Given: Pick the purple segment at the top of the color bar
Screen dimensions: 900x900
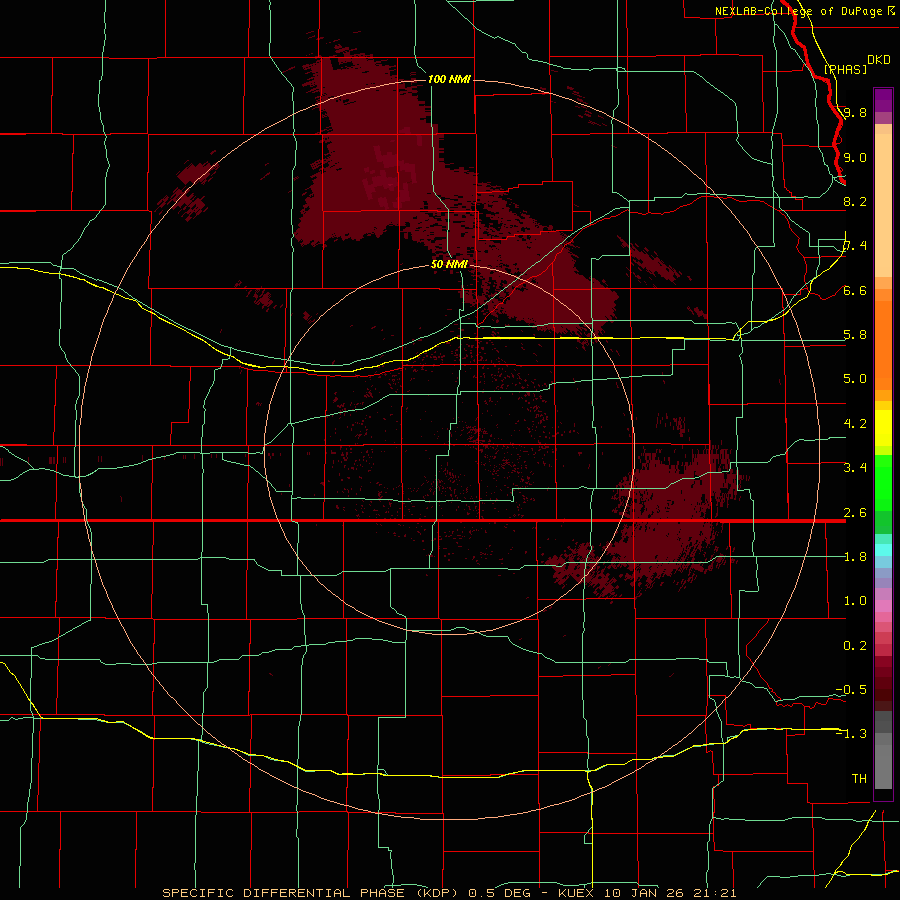Looking at the screenshot, I should point(883,100).
